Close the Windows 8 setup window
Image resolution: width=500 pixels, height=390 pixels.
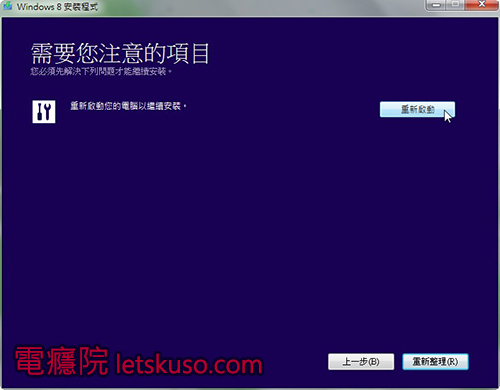pos(482,5)
